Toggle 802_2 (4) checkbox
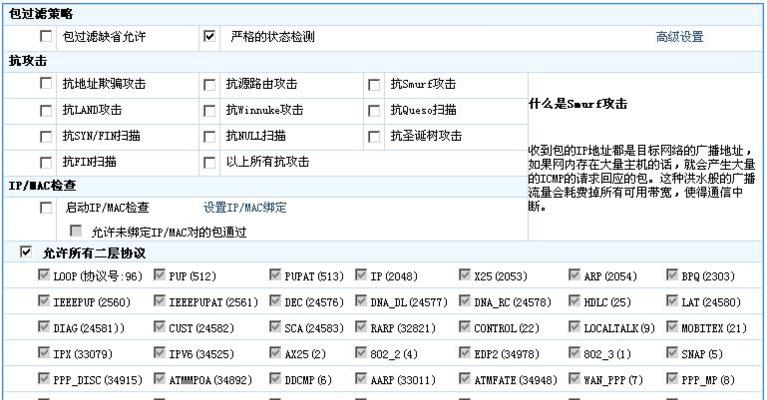Viewport: 767px width, 400px height. click(x=361, y=353)
